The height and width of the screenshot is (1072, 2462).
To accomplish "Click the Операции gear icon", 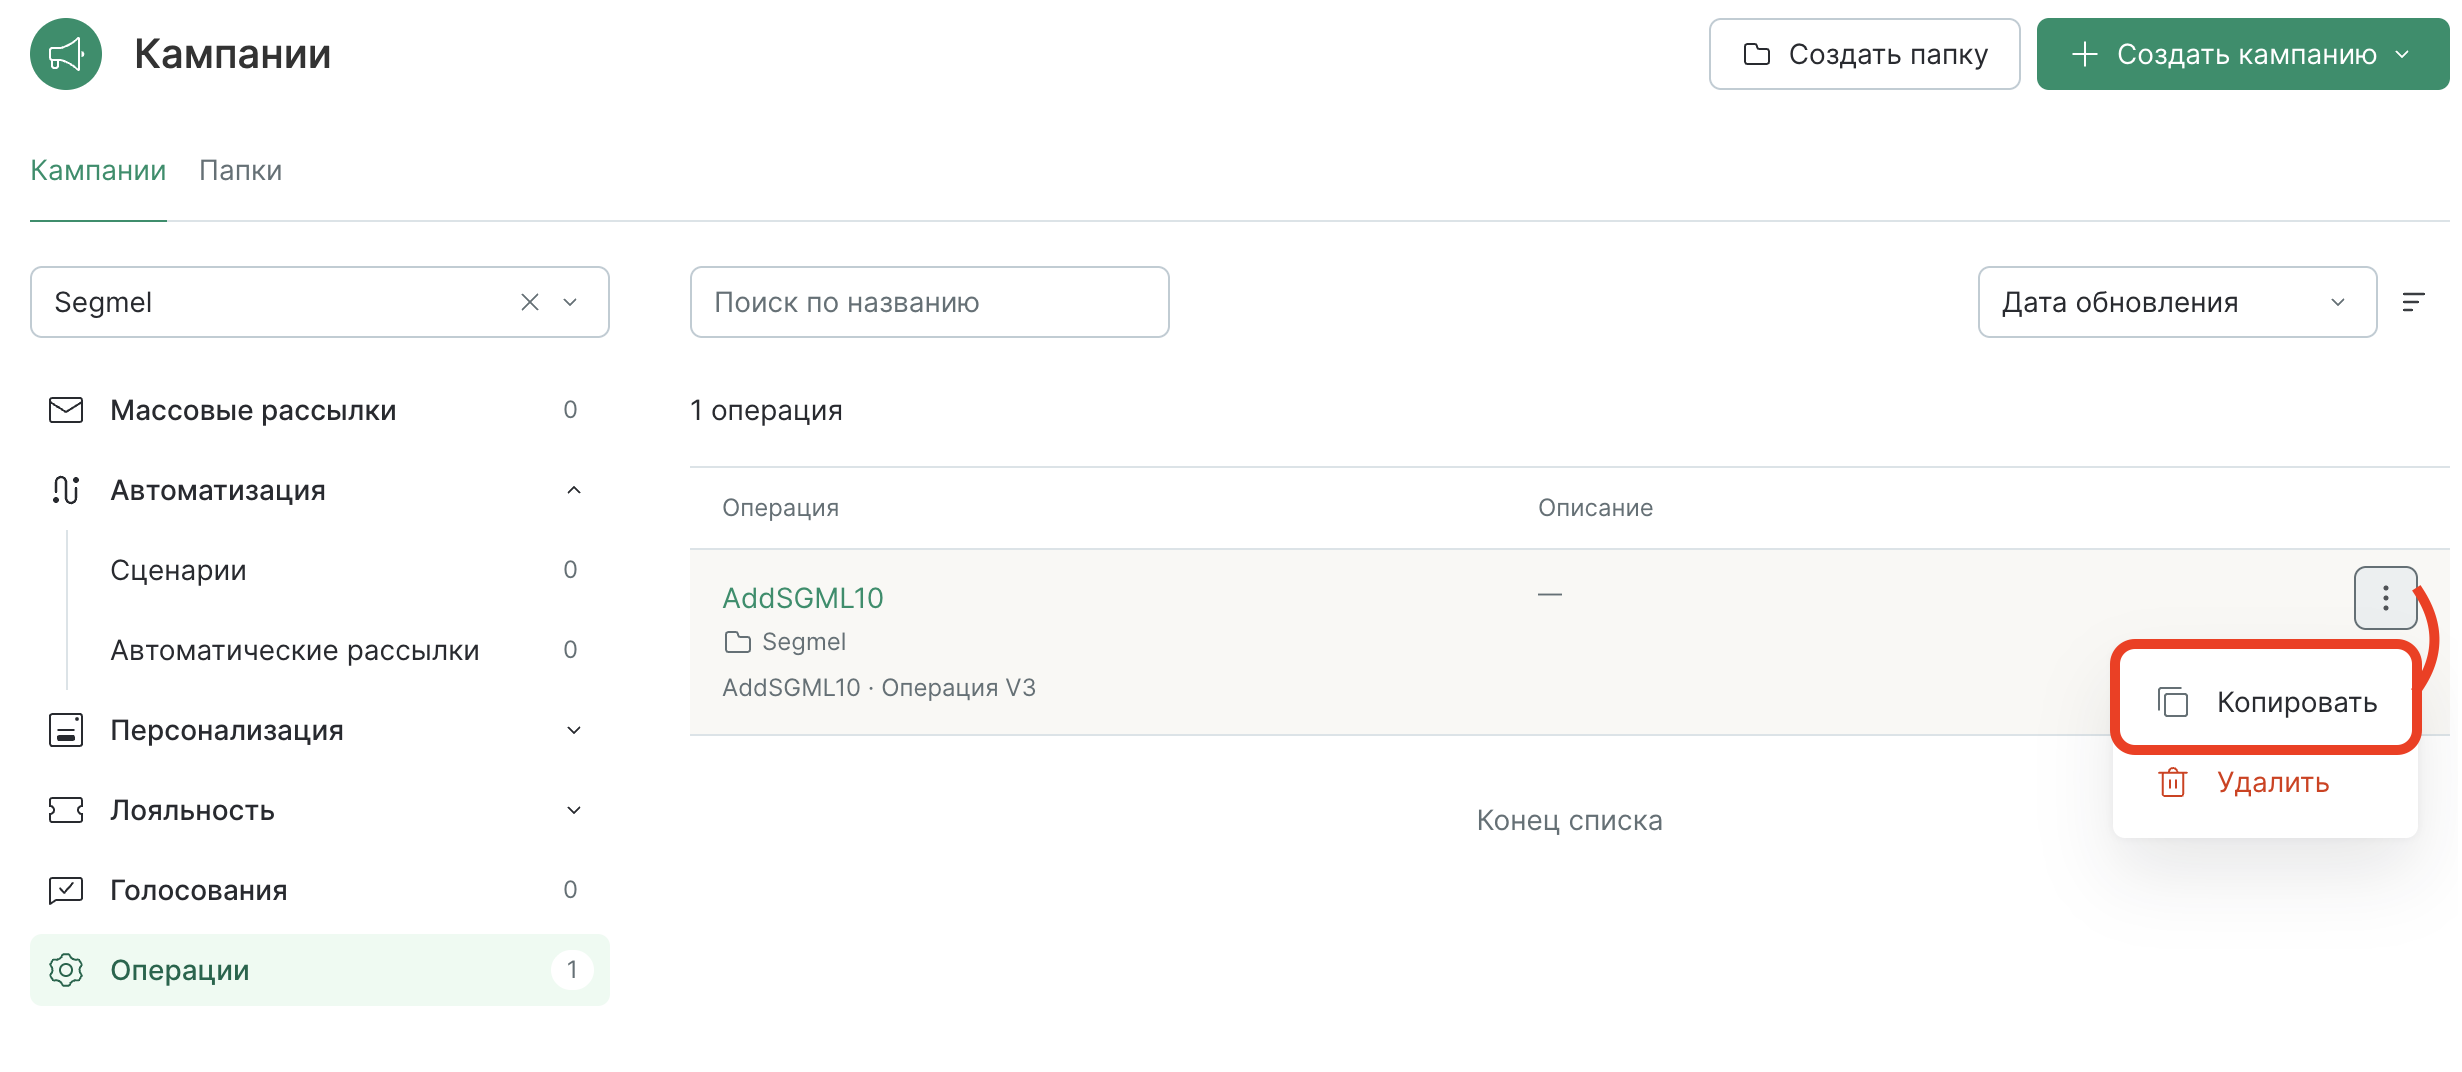I will pos(65,969).
